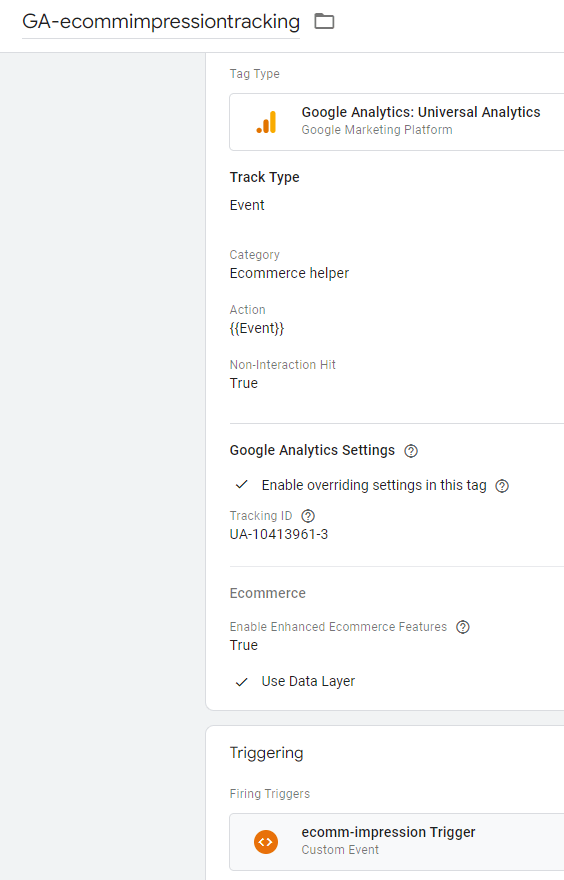Click help icon for Enhanced Ecommerce Features
The height and width of the screenshot is (880, 564).
coord(463,627)
